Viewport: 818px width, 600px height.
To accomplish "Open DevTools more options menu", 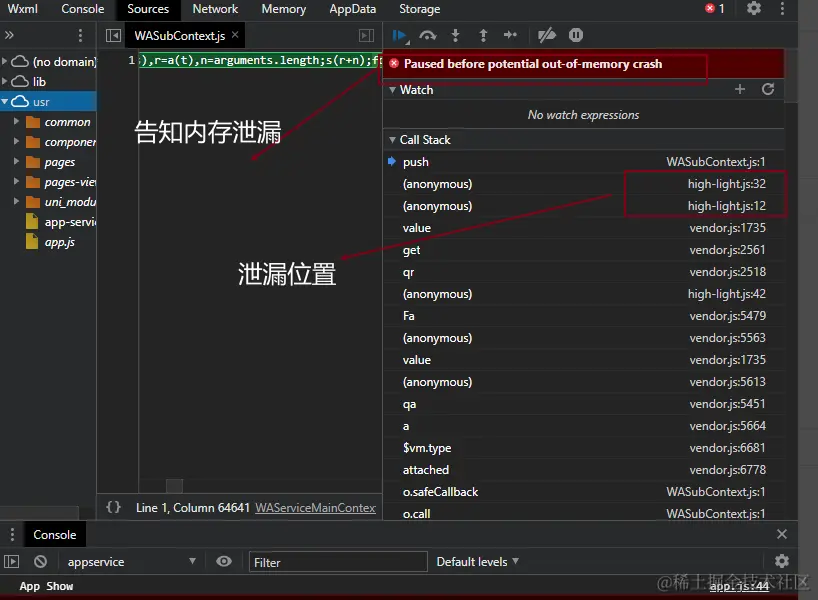I will pos(782,8).
